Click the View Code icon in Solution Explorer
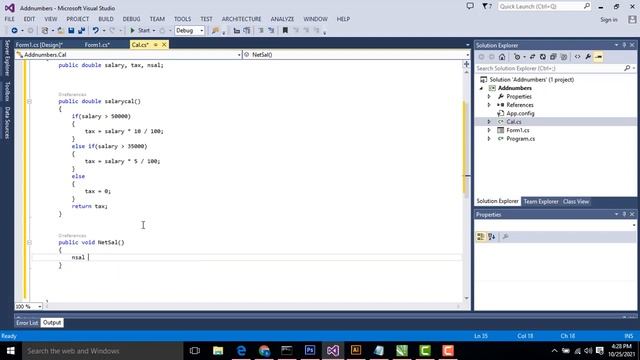640x360 pixels. point(578,57)
